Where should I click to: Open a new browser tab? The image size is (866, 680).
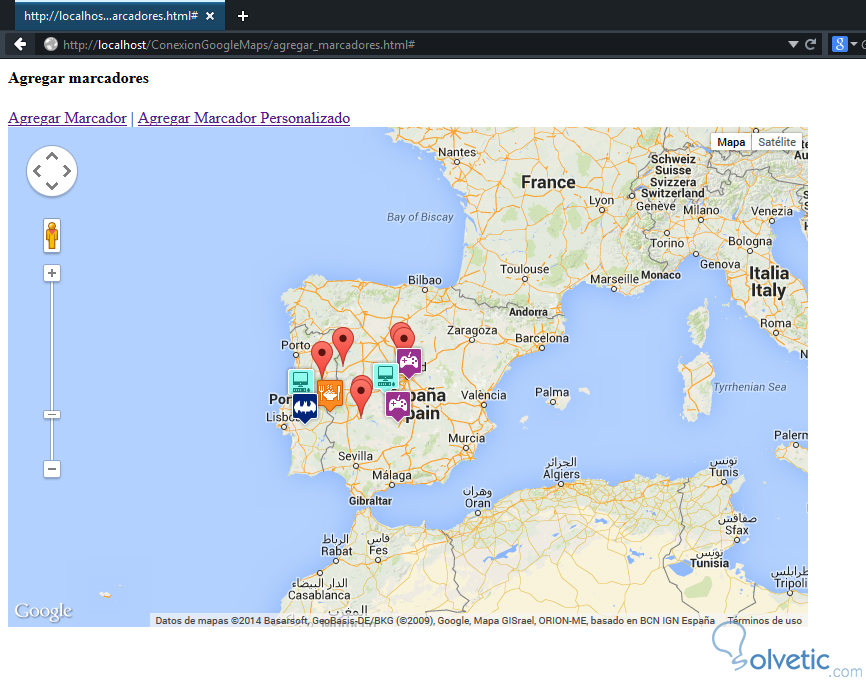[243, 15]
